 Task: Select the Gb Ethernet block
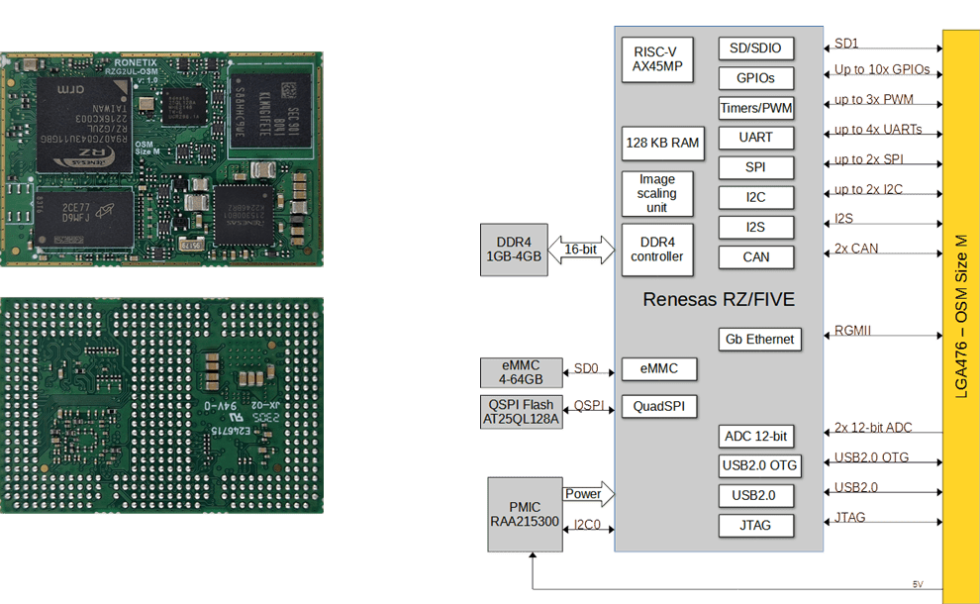(759, 340)
